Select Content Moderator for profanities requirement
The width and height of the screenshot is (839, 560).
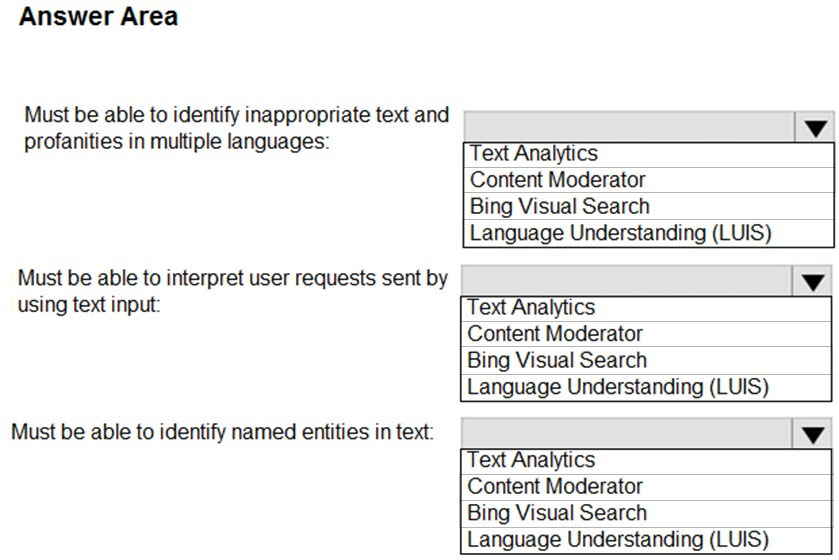(648, 180)
